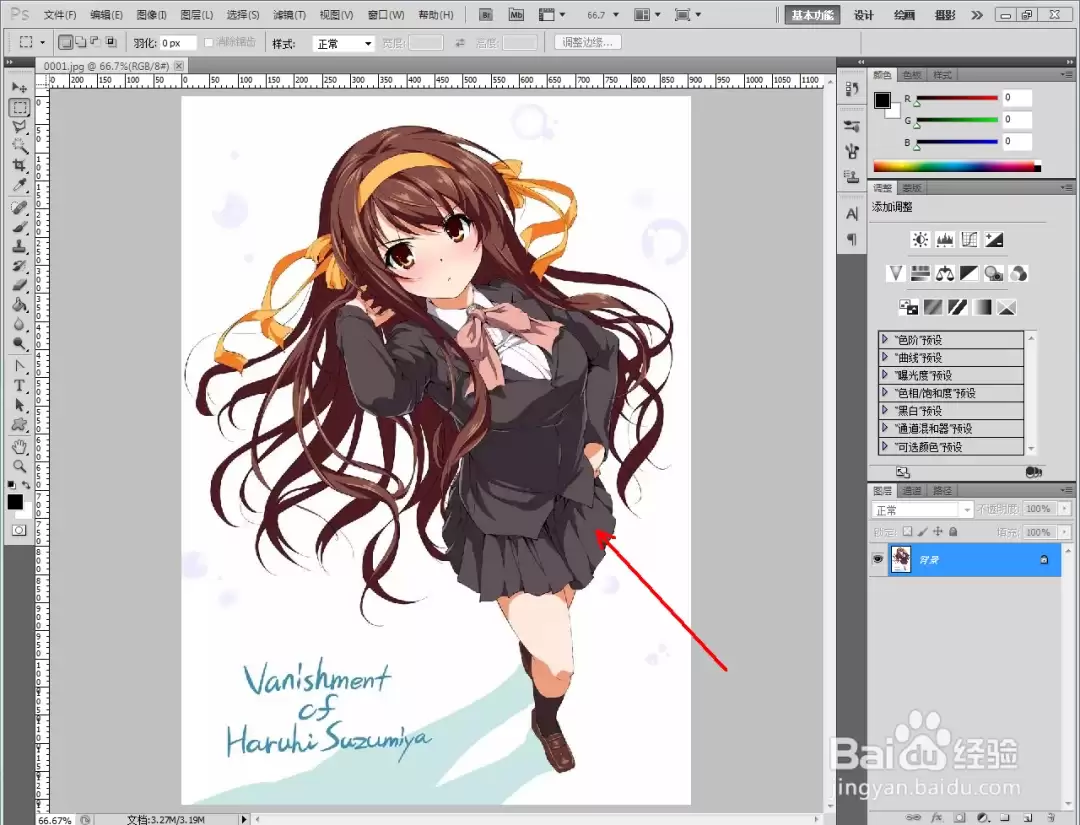The height and width of the screenshot is (825, 1080).
Task: Open the 样式 style dropdown
Action: click(343, 43)
